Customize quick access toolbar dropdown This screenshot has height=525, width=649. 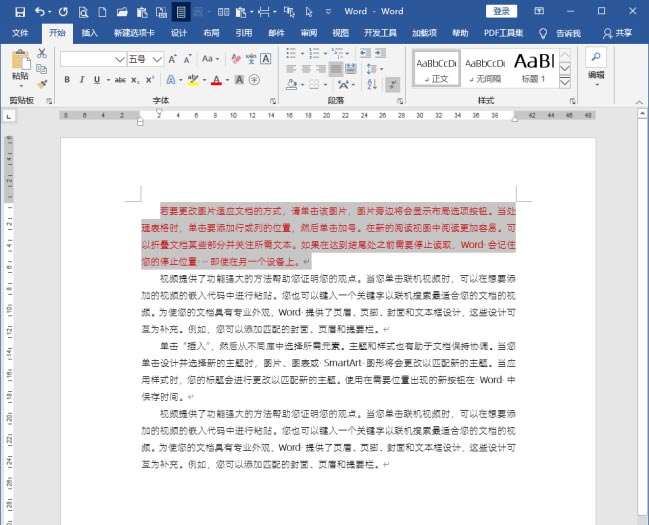coord(328,12)
